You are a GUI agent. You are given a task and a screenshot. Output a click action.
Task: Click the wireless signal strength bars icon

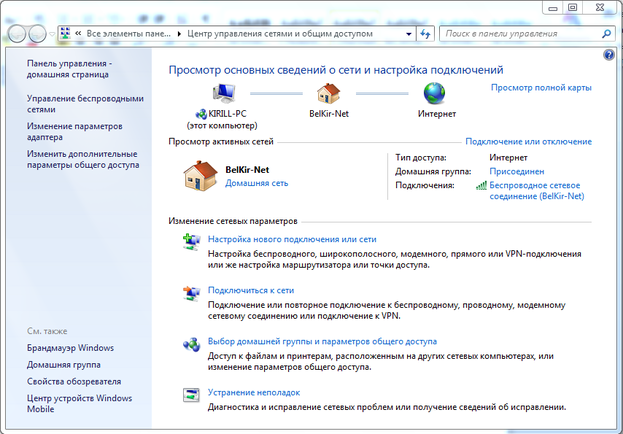coord(481,186)
